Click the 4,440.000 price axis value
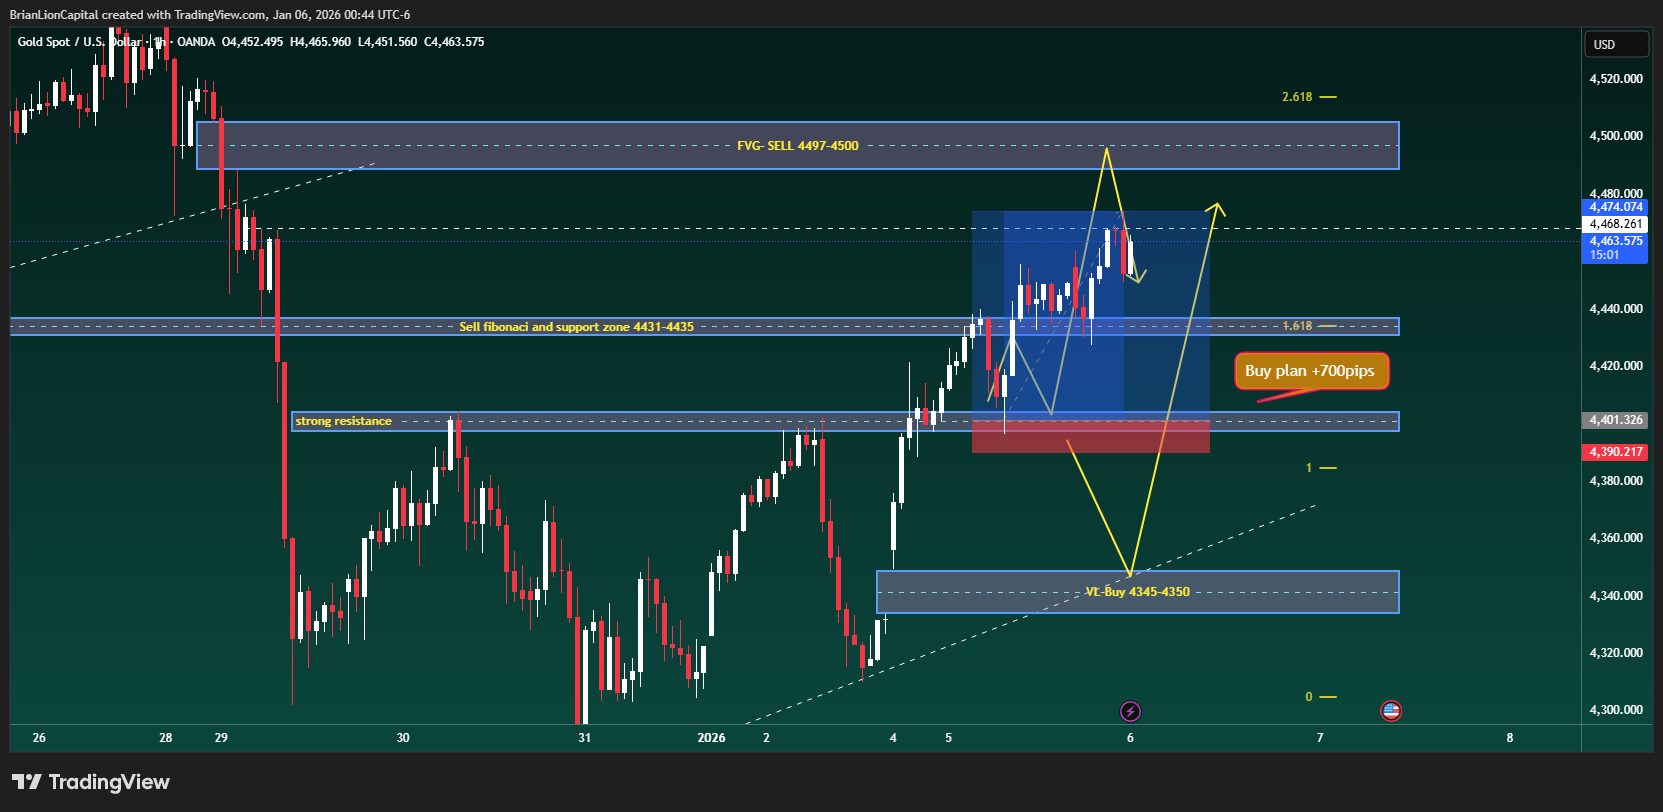Viewport: 1663px width, 812px height. (x=1616, y=309)
